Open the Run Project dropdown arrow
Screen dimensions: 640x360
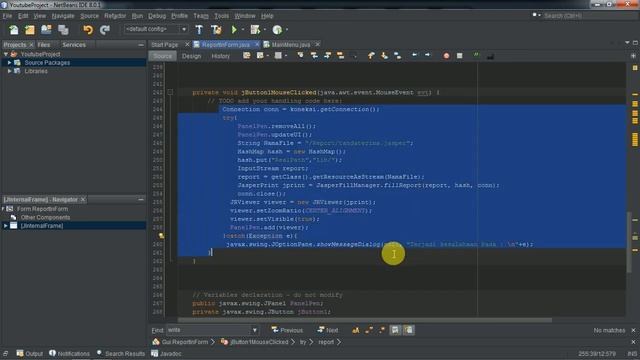click(x=242, y=29)
